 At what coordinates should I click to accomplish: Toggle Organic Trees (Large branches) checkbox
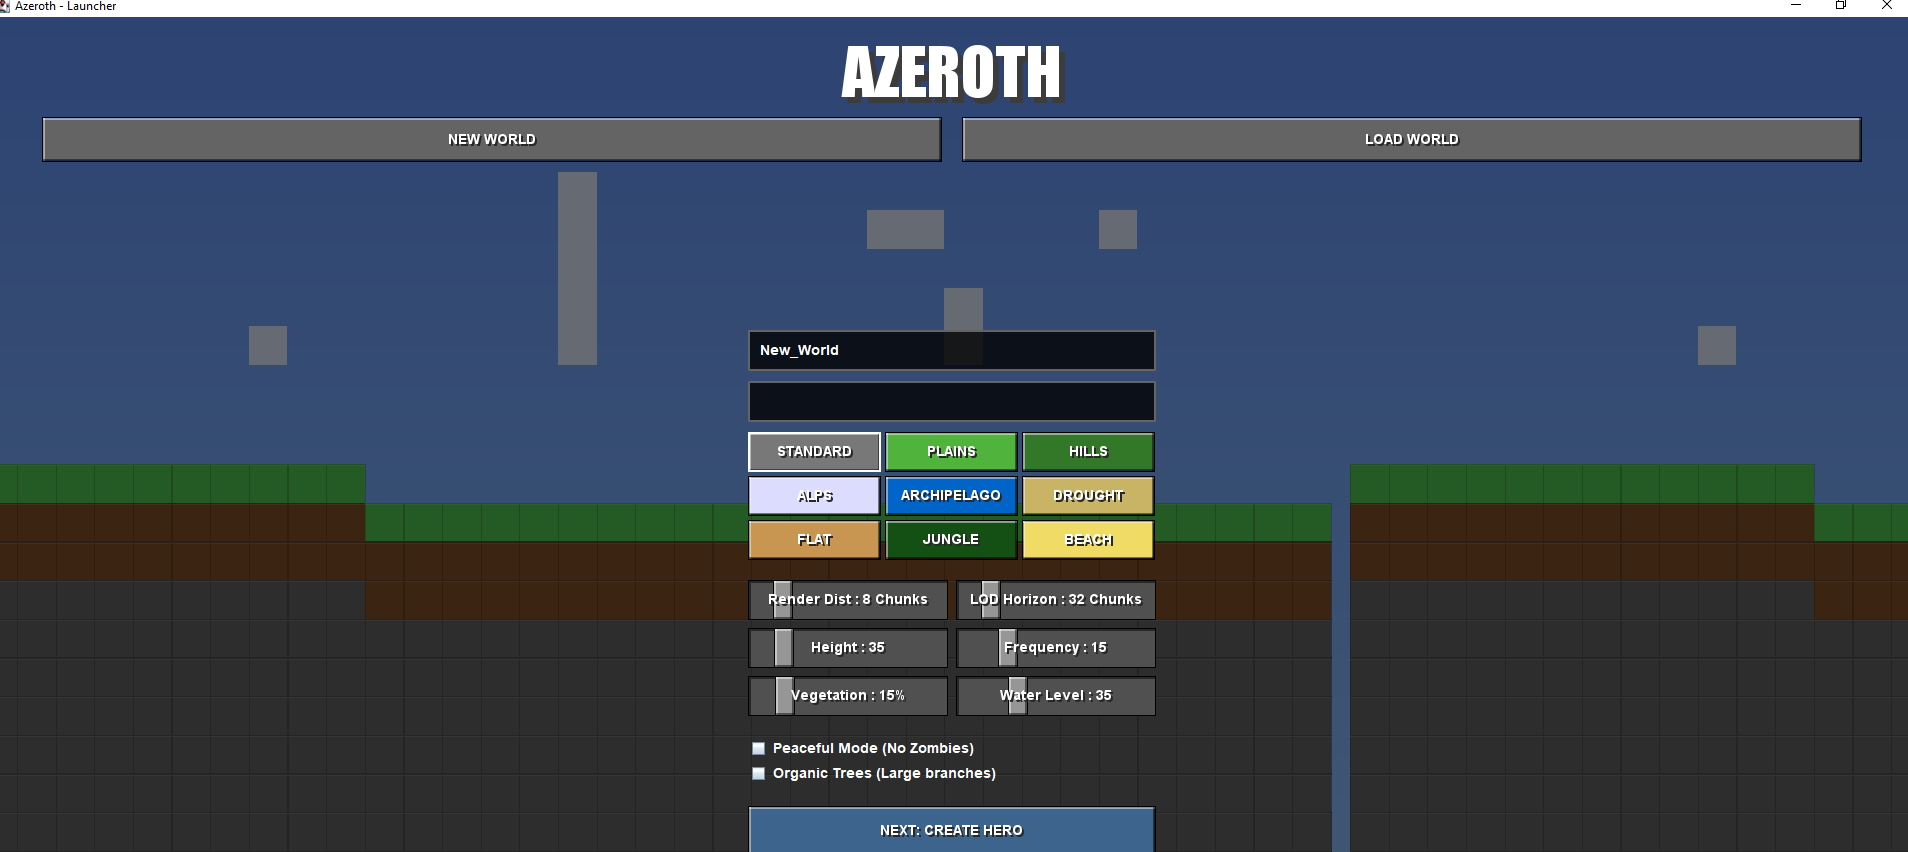pyautogui.click(x=758, y=773)
